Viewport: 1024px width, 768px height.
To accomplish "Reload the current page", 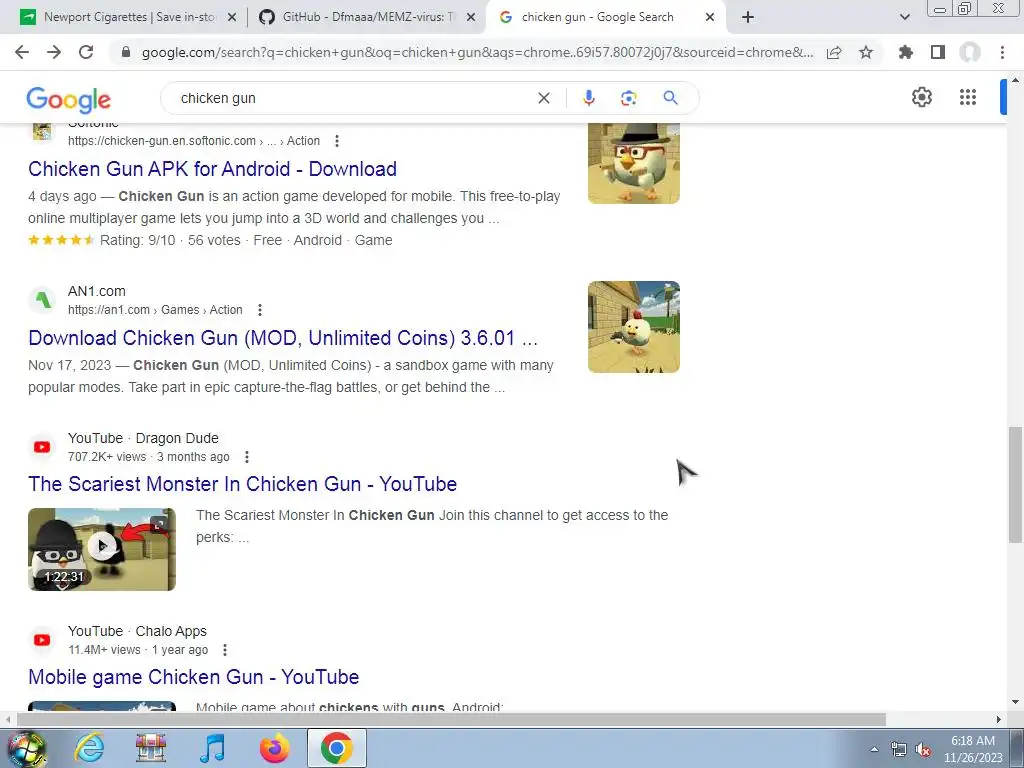I will pyautogui.click(x=86, y=52).
